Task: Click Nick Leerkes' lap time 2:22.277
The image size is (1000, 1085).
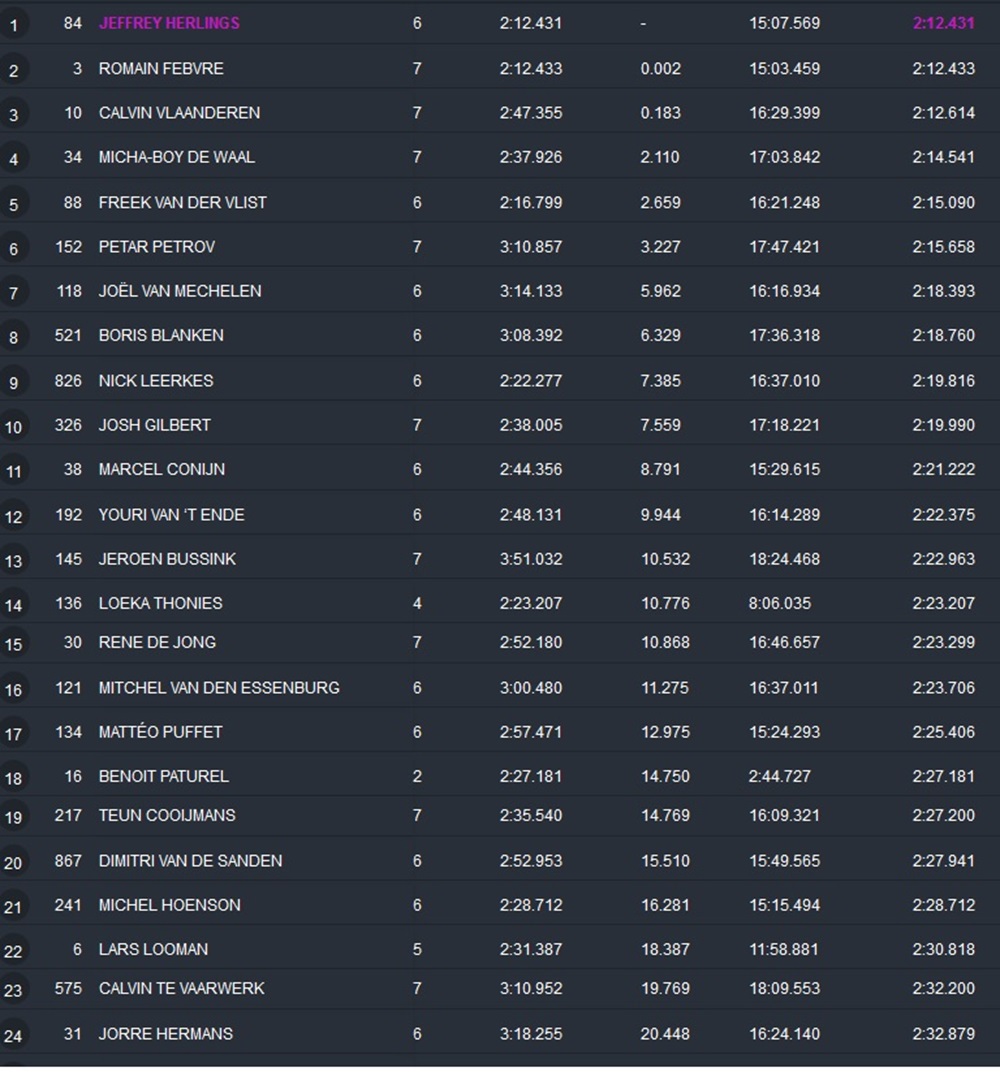Action: [x=531, y=380]
